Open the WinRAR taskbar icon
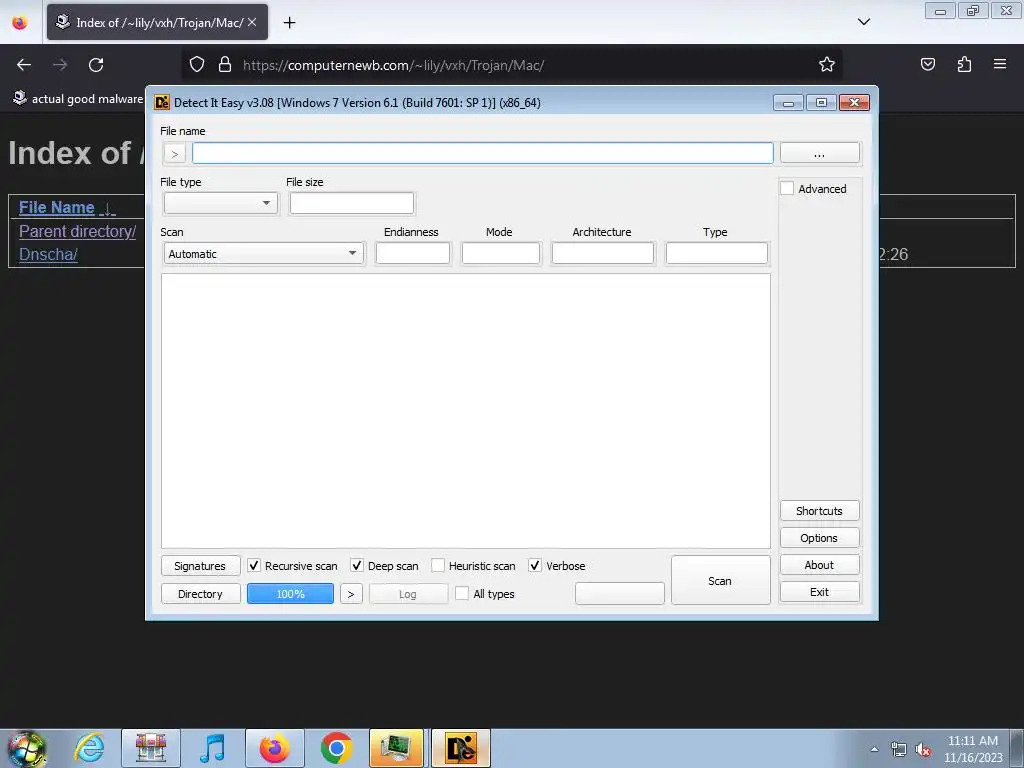The width and height of the screenshot is (1024, 768). [x=151, y=748]
